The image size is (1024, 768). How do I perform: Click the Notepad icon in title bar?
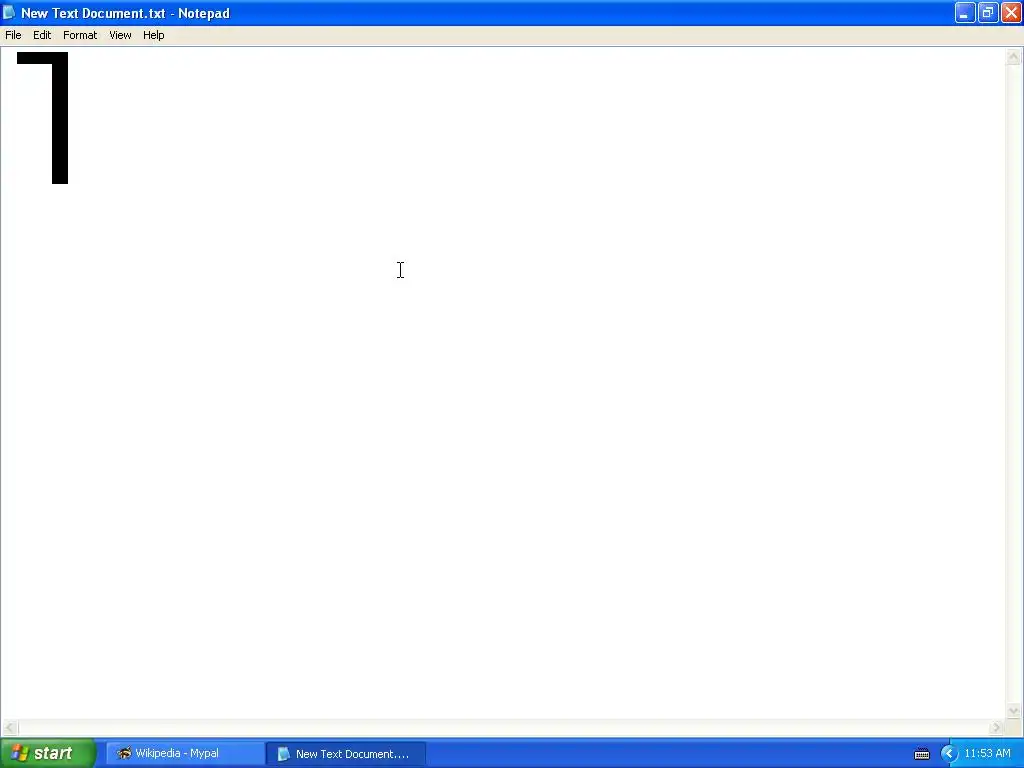pos(9,12)
